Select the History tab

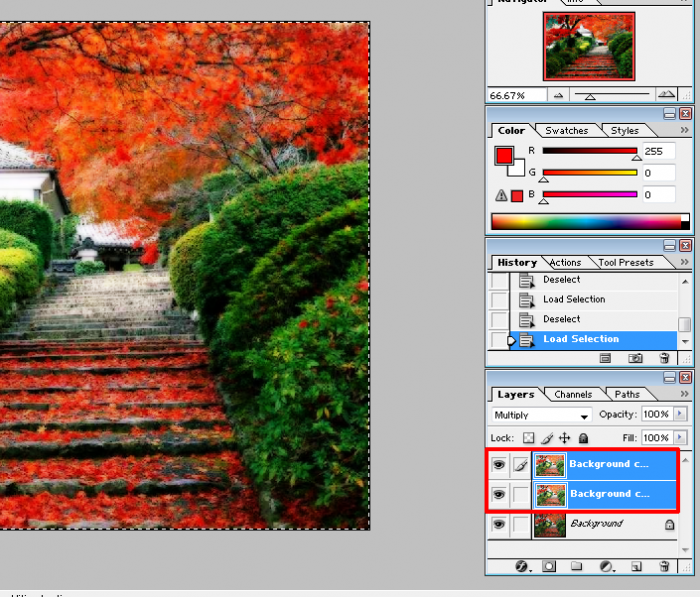coord(517,263)
